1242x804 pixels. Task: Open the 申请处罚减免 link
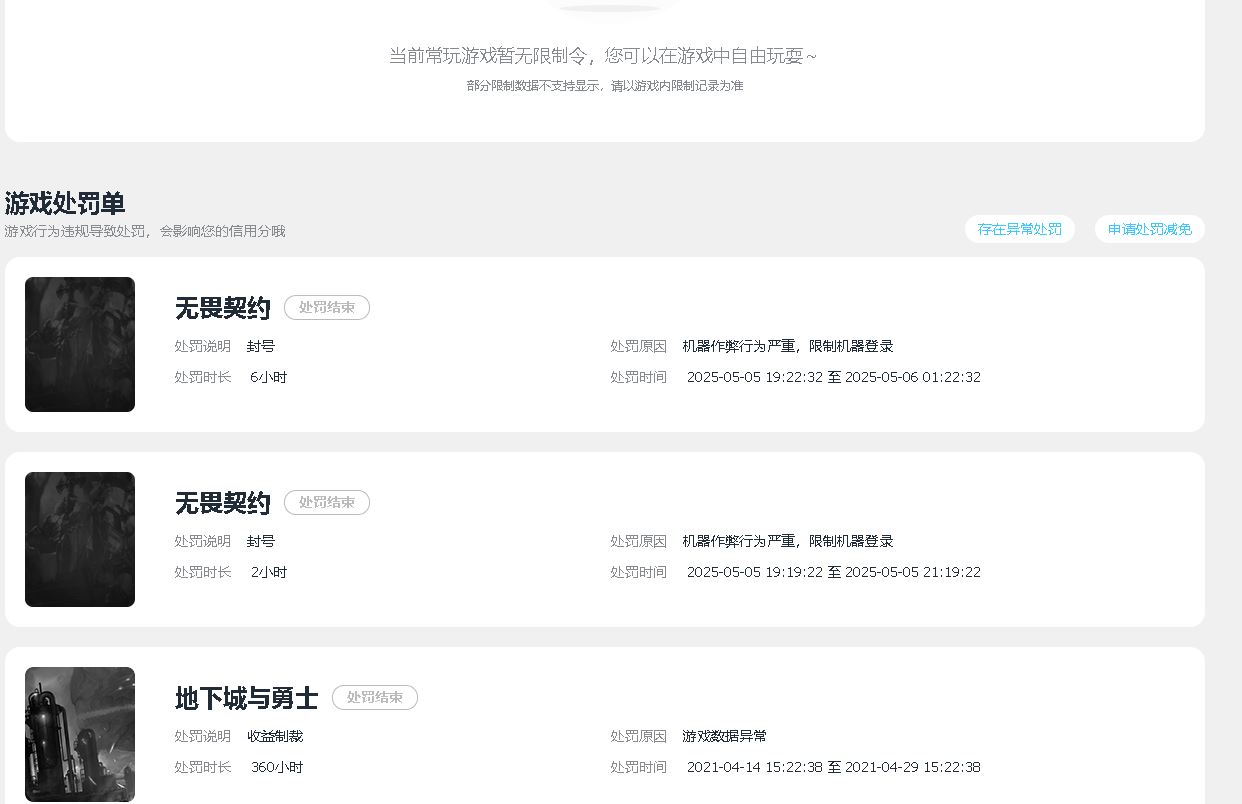(1149, 229)
